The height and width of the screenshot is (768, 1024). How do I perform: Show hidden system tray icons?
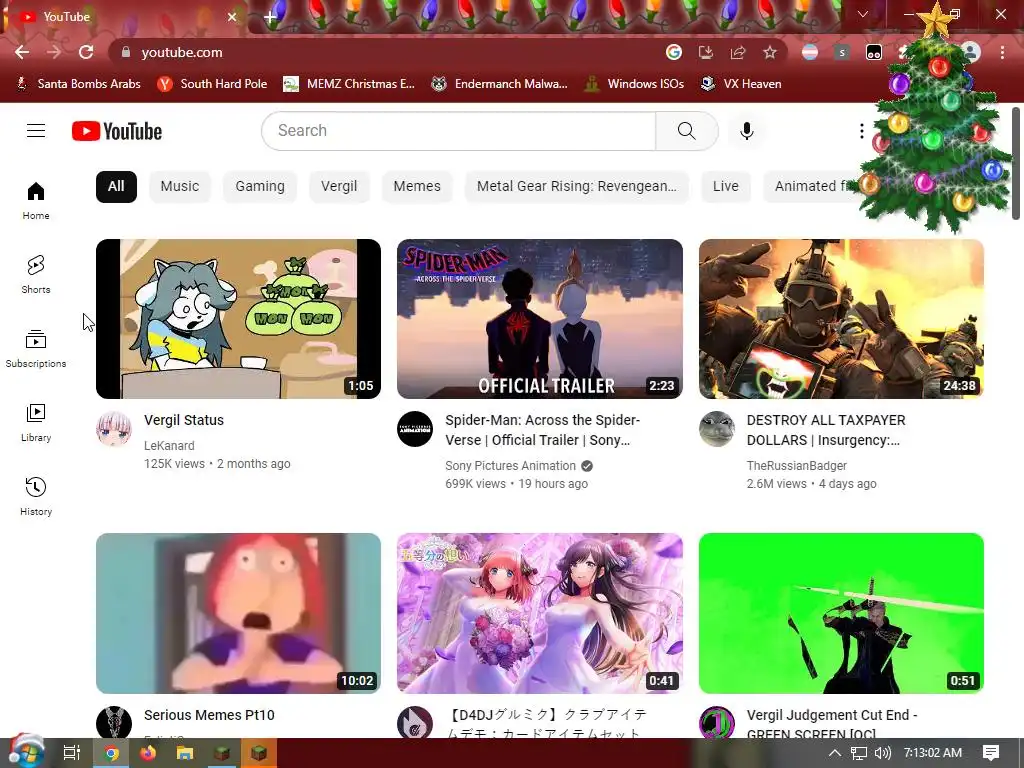(x=835, y=753)
